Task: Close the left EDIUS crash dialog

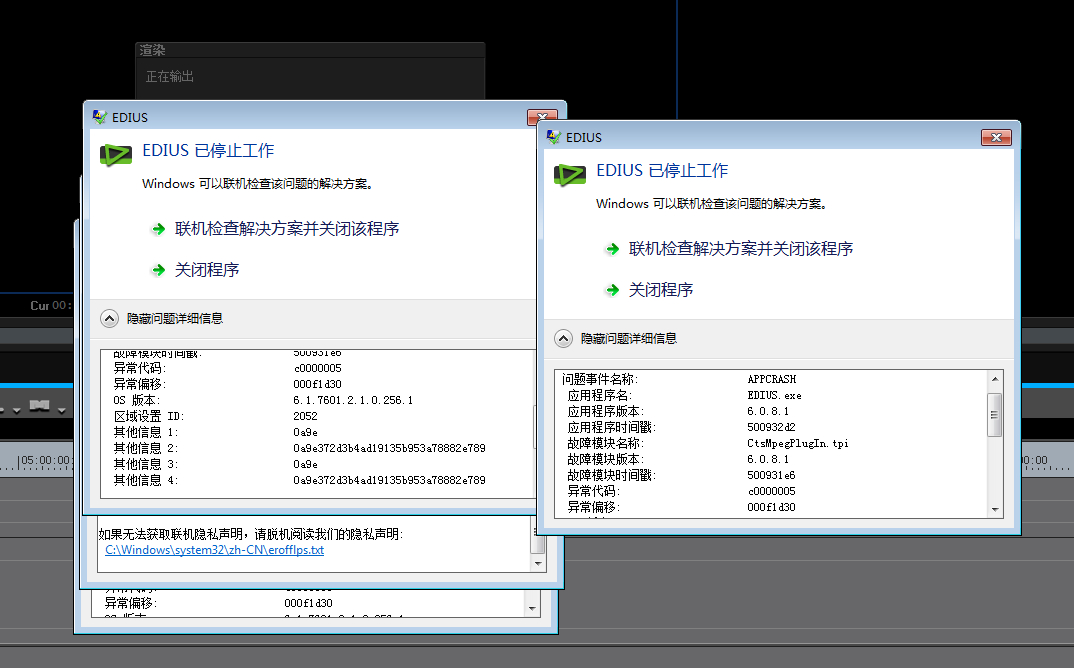Action: coord(541,116)
